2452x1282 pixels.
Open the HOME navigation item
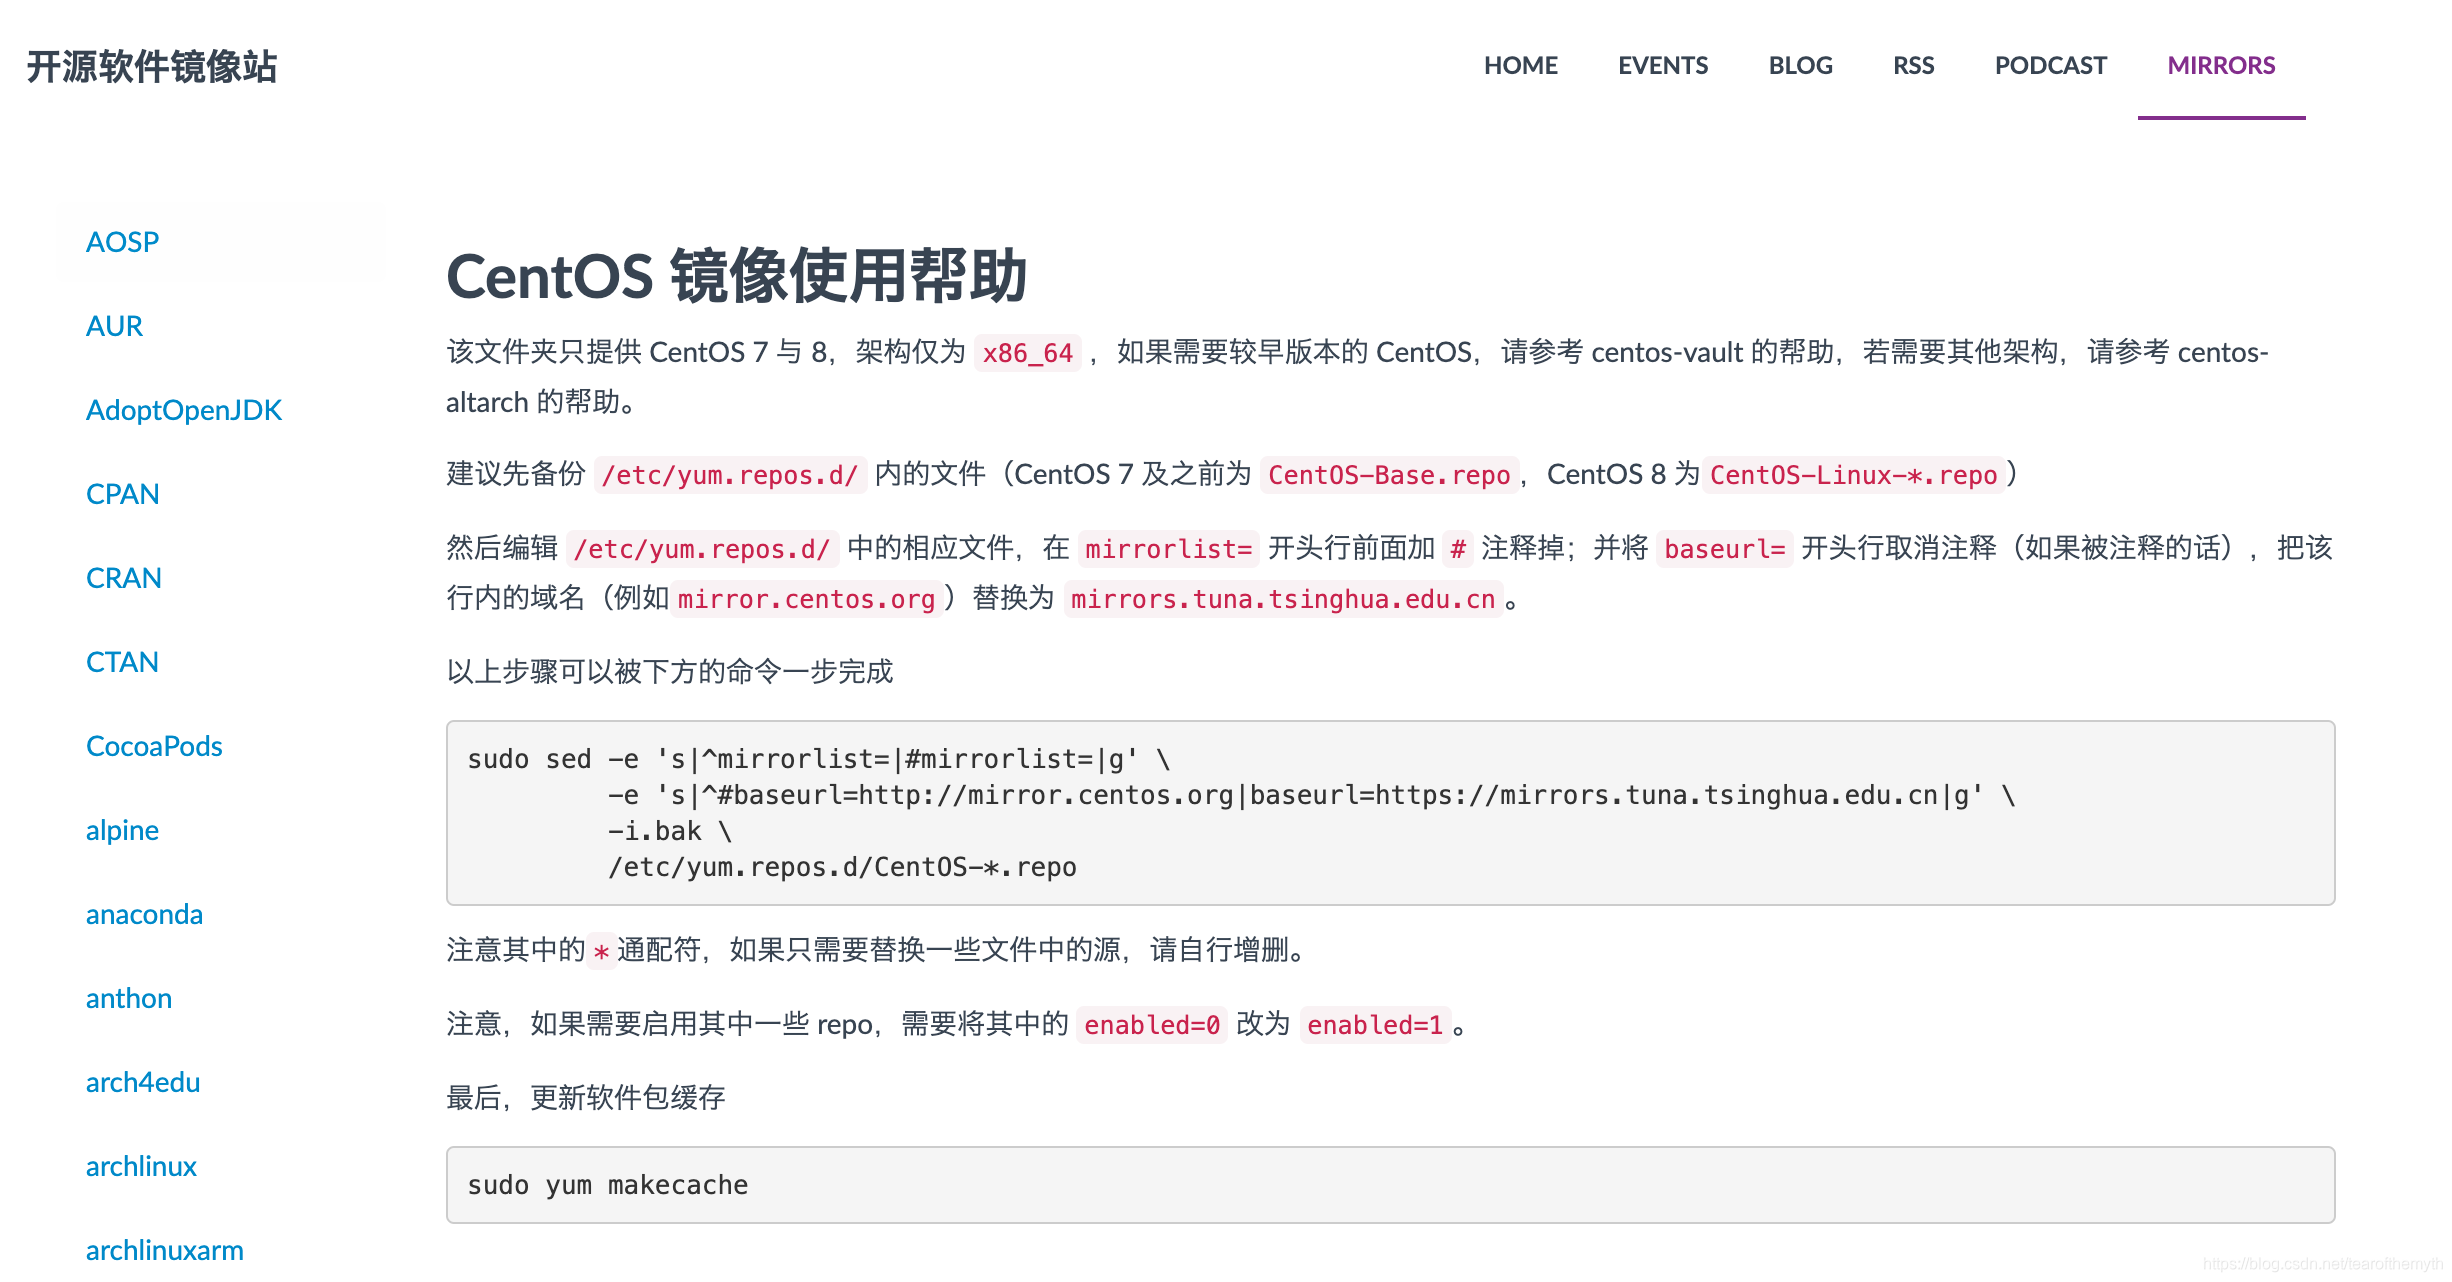1520,66
